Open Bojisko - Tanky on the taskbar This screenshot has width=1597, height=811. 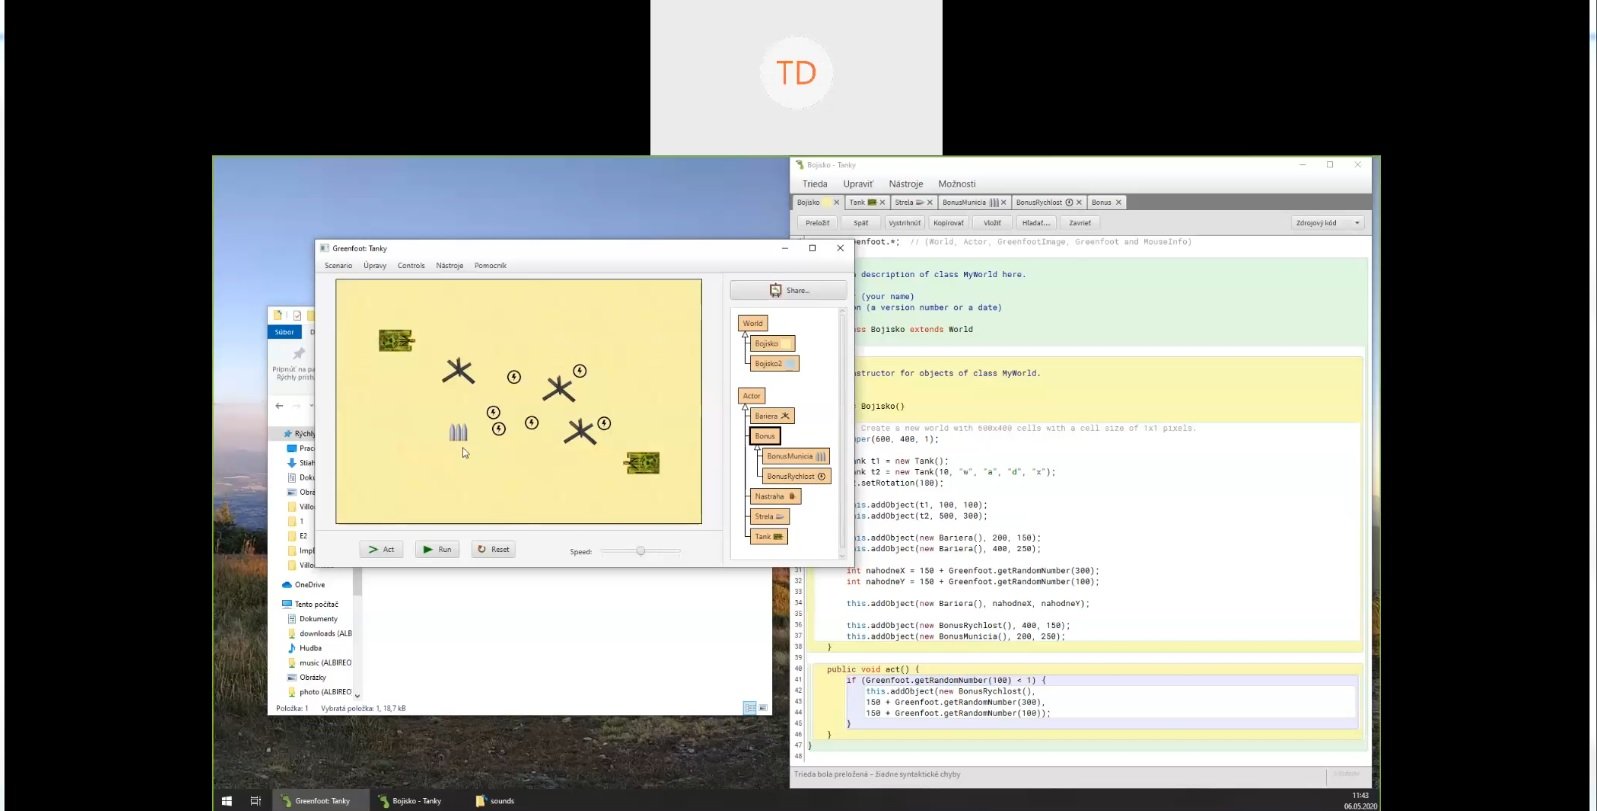[x=409, y=801]
